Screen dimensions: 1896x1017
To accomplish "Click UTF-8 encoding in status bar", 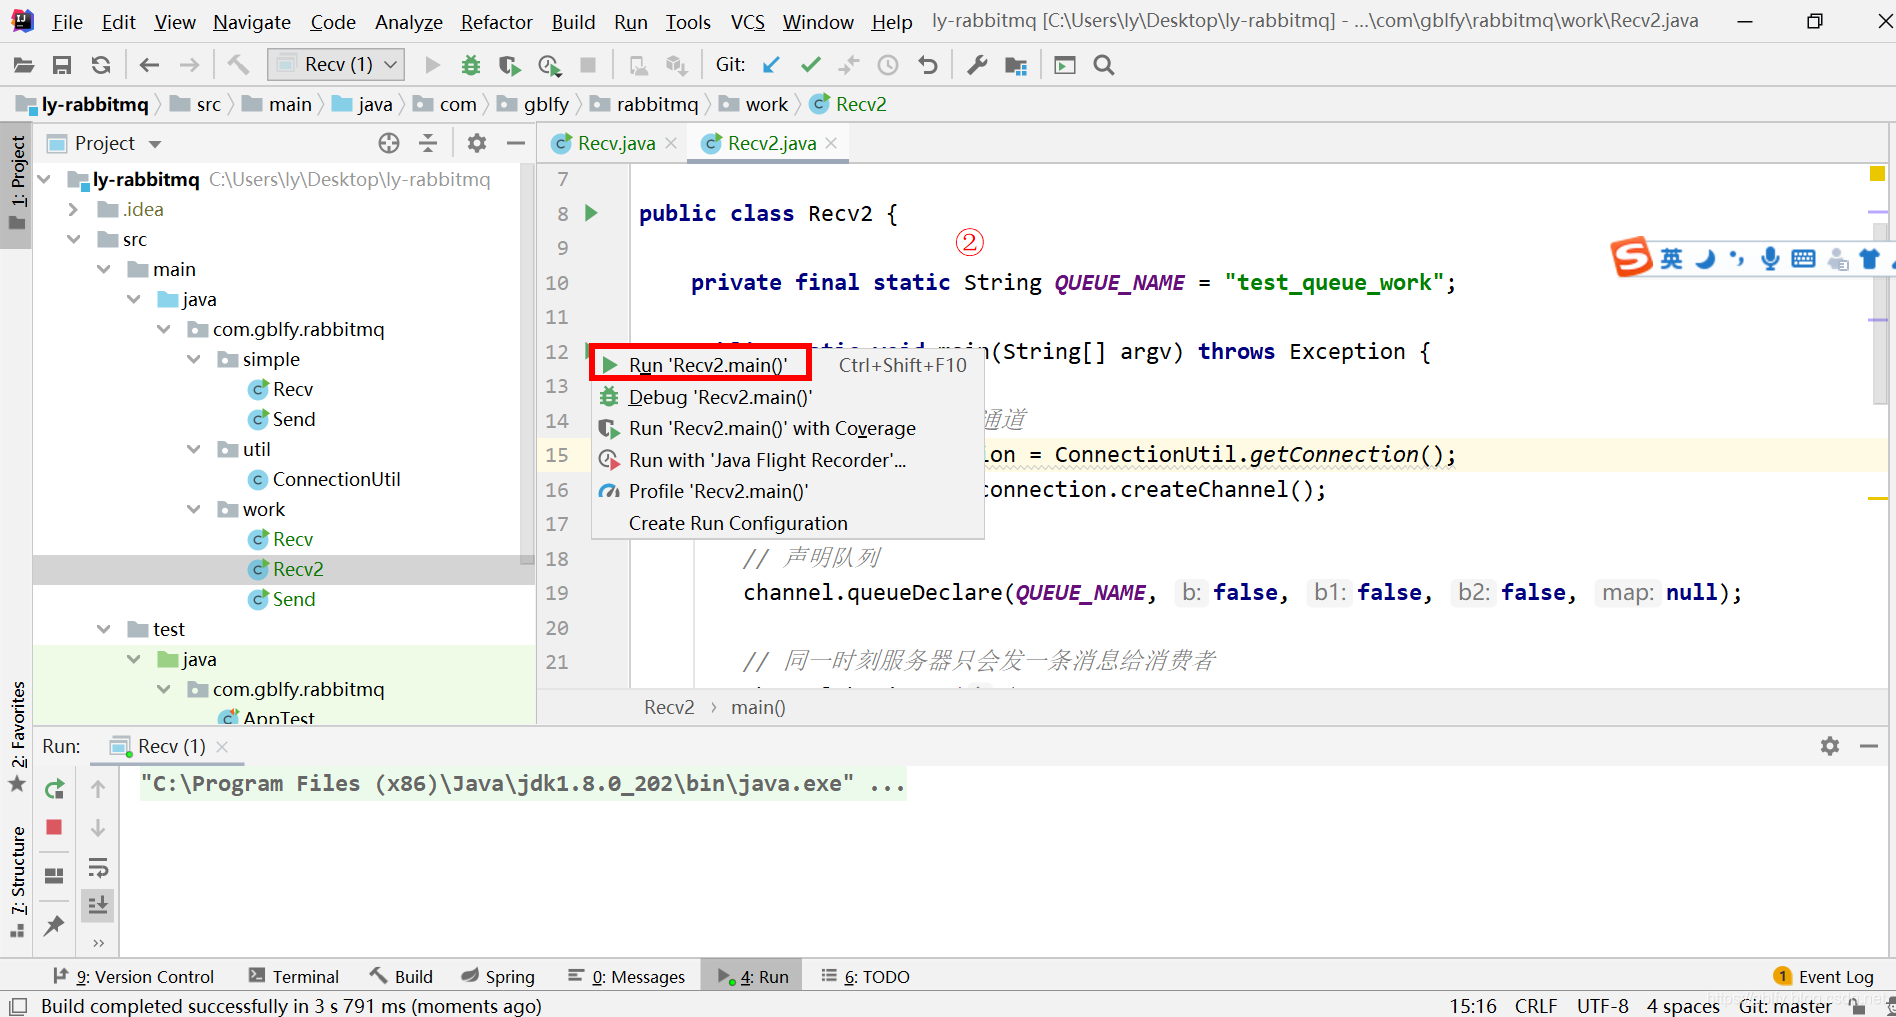I will coord(1602,1006).
